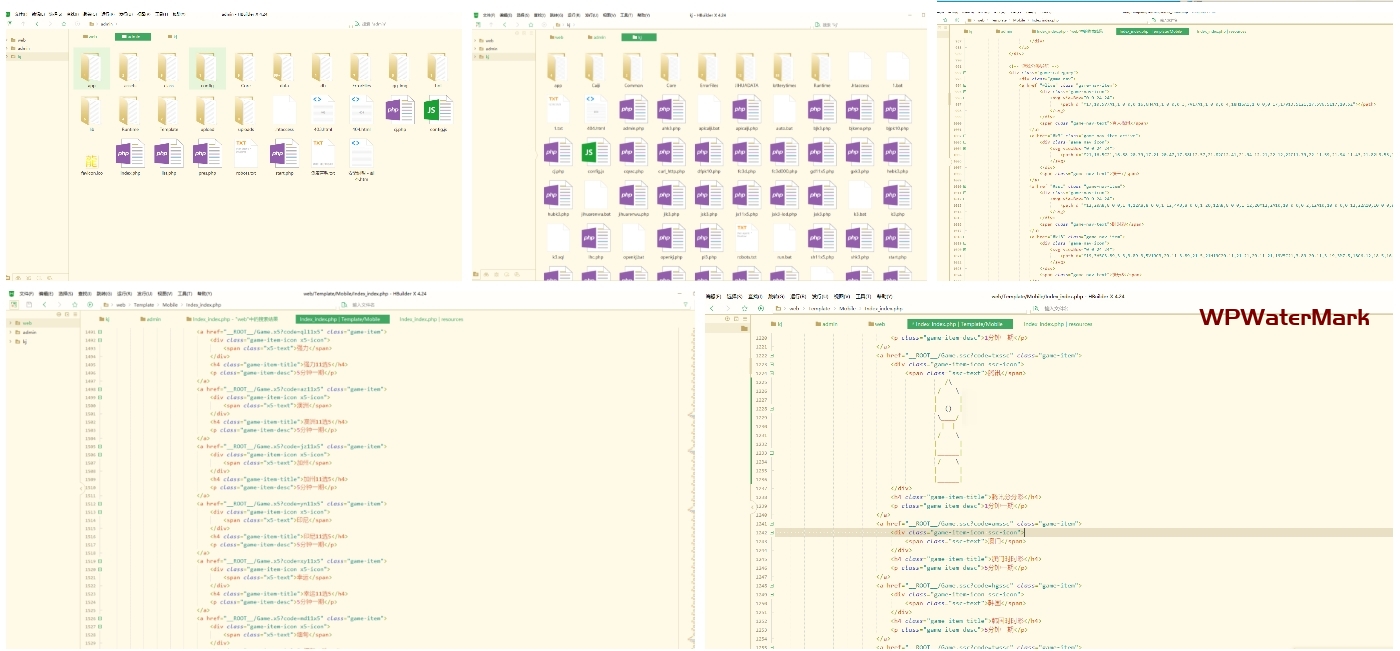Open the Common folder in kj window
This screenshot has height=651, width=1400.
[632, 67]
